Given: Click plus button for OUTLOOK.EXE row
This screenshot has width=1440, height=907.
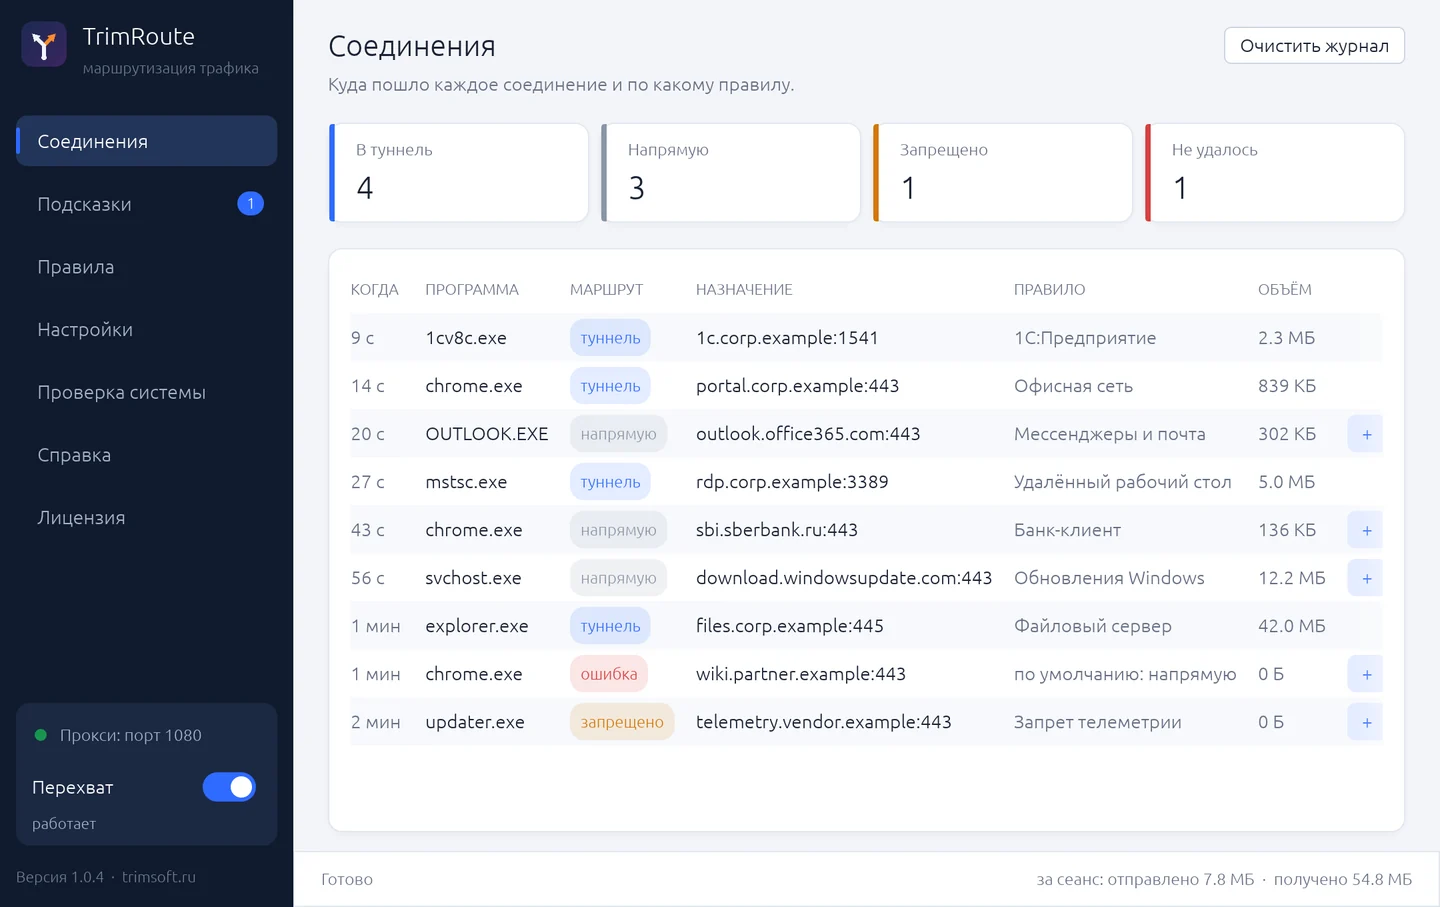Looking at the screenshot, I should click(x=1366, y=434).
